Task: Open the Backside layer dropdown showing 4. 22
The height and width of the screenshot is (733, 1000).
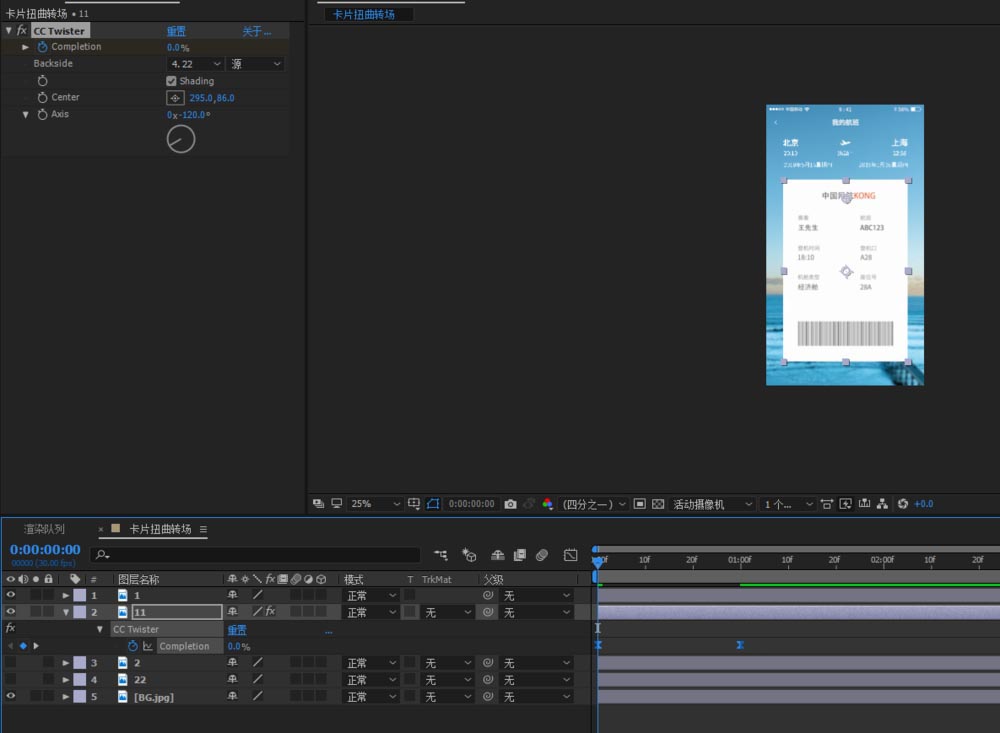Action: [x=195, y=64]
